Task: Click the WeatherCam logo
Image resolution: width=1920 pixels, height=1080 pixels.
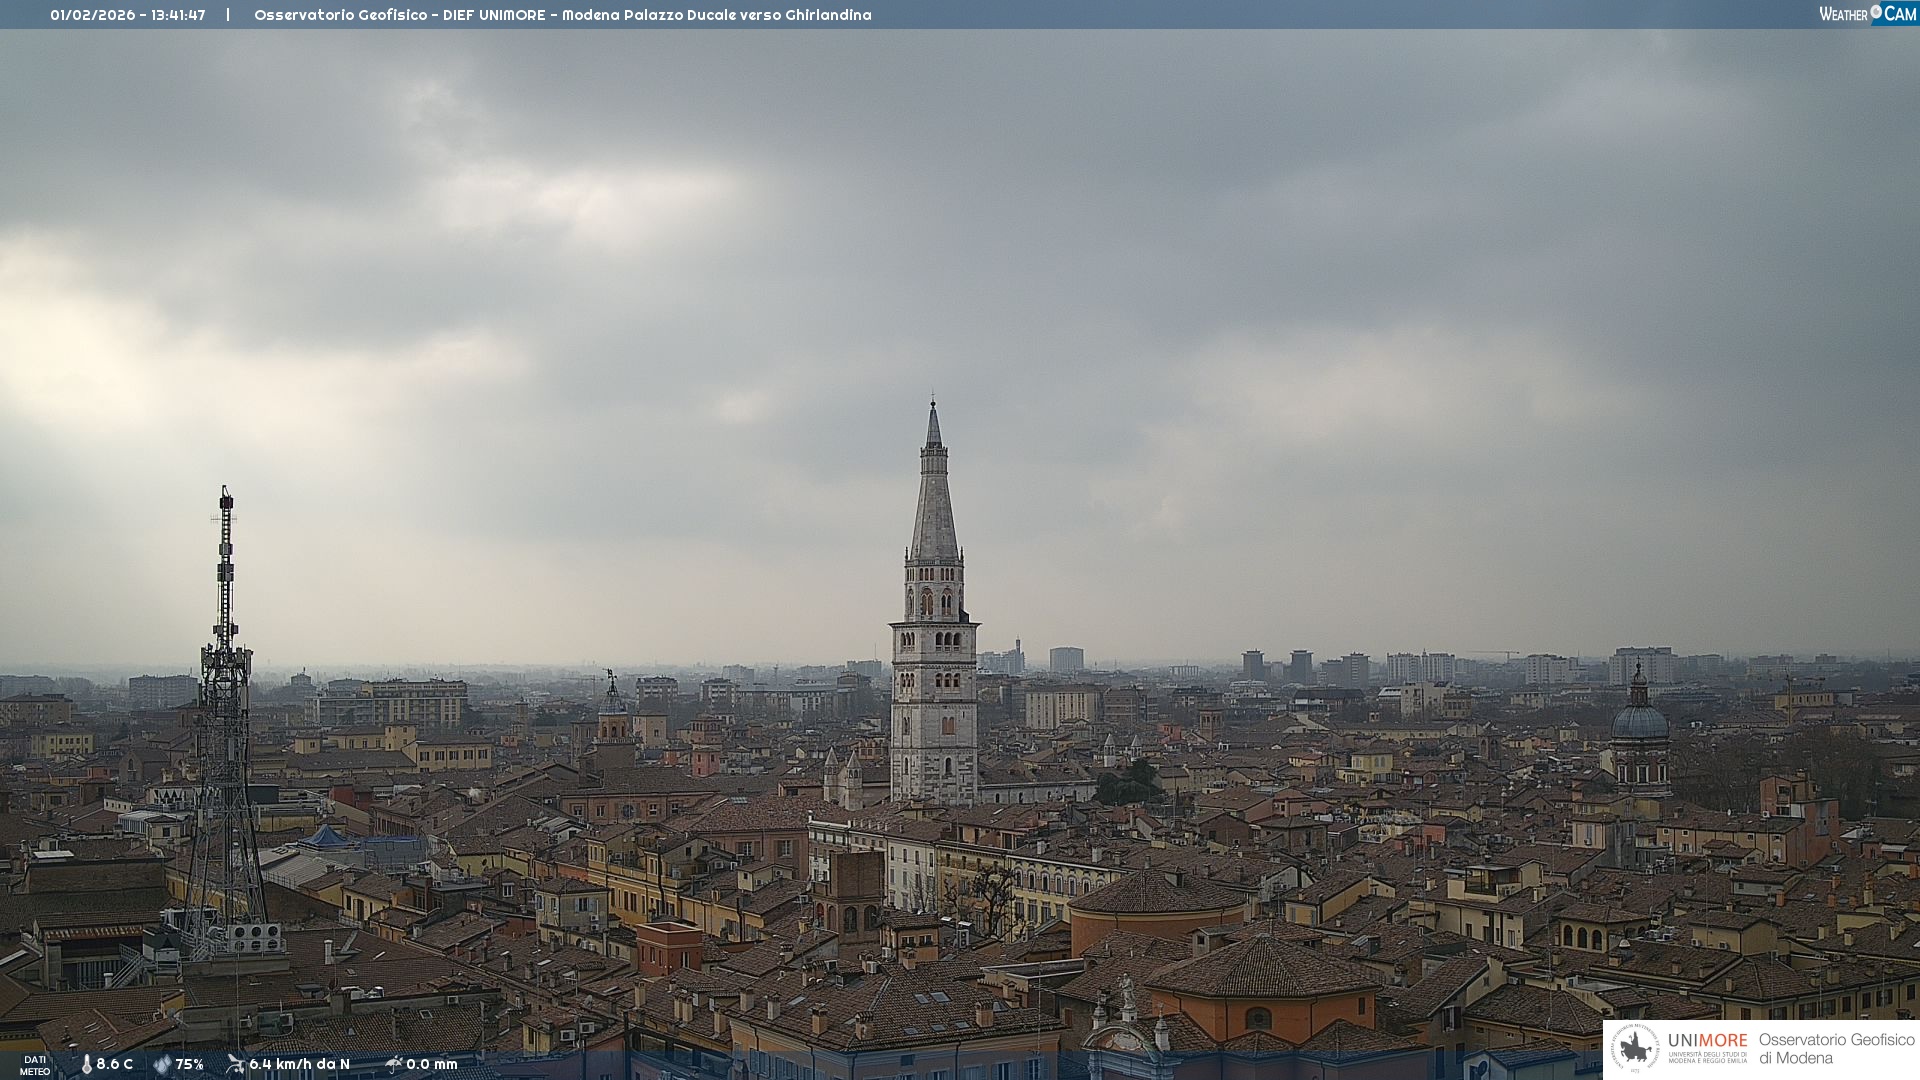Action: pyautogui.click(x=1867, y=14)
